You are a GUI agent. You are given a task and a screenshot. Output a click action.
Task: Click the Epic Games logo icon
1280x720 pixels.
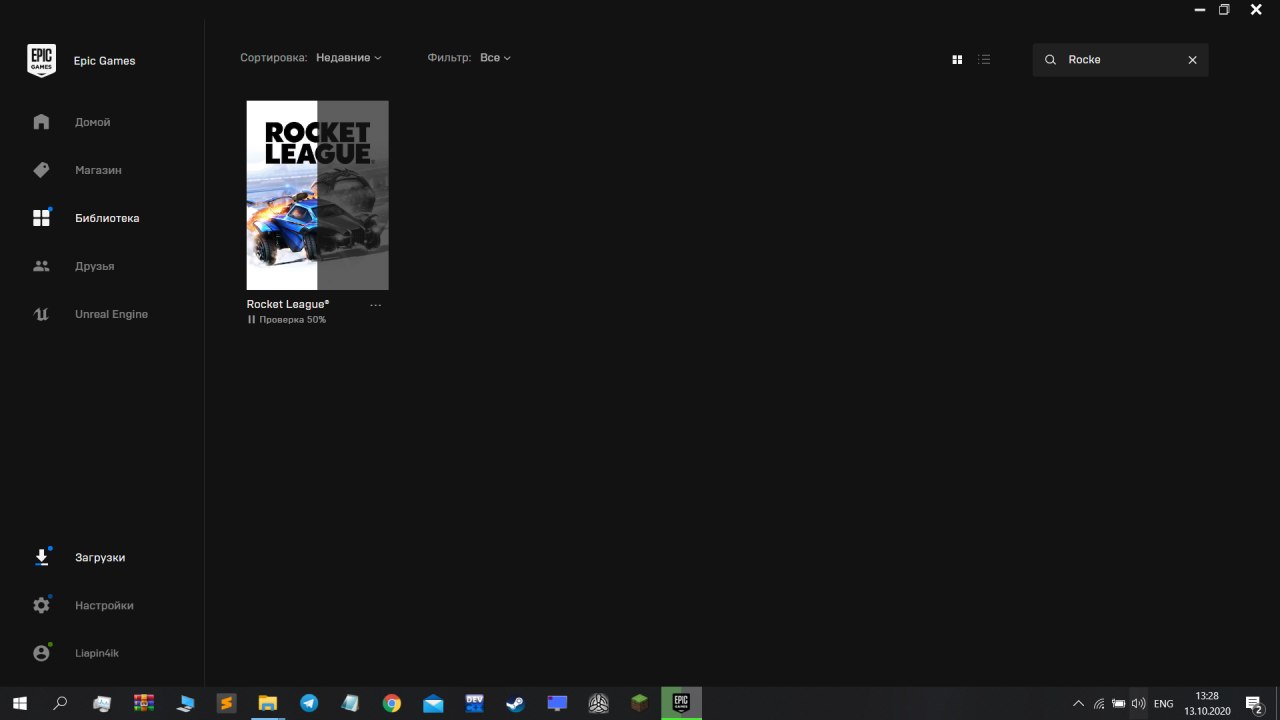click(x=41, y=60)
